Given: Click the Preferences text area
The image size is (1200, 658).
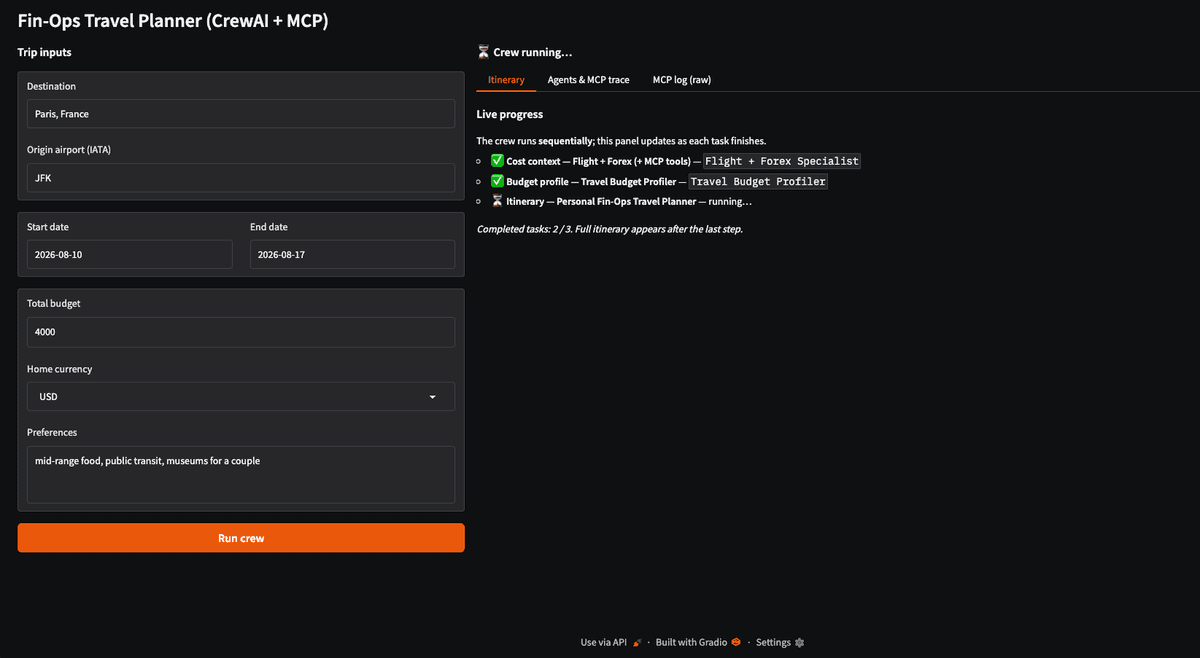Looking at the screenshot, I should pyautogui.click(x=241, y=475).
